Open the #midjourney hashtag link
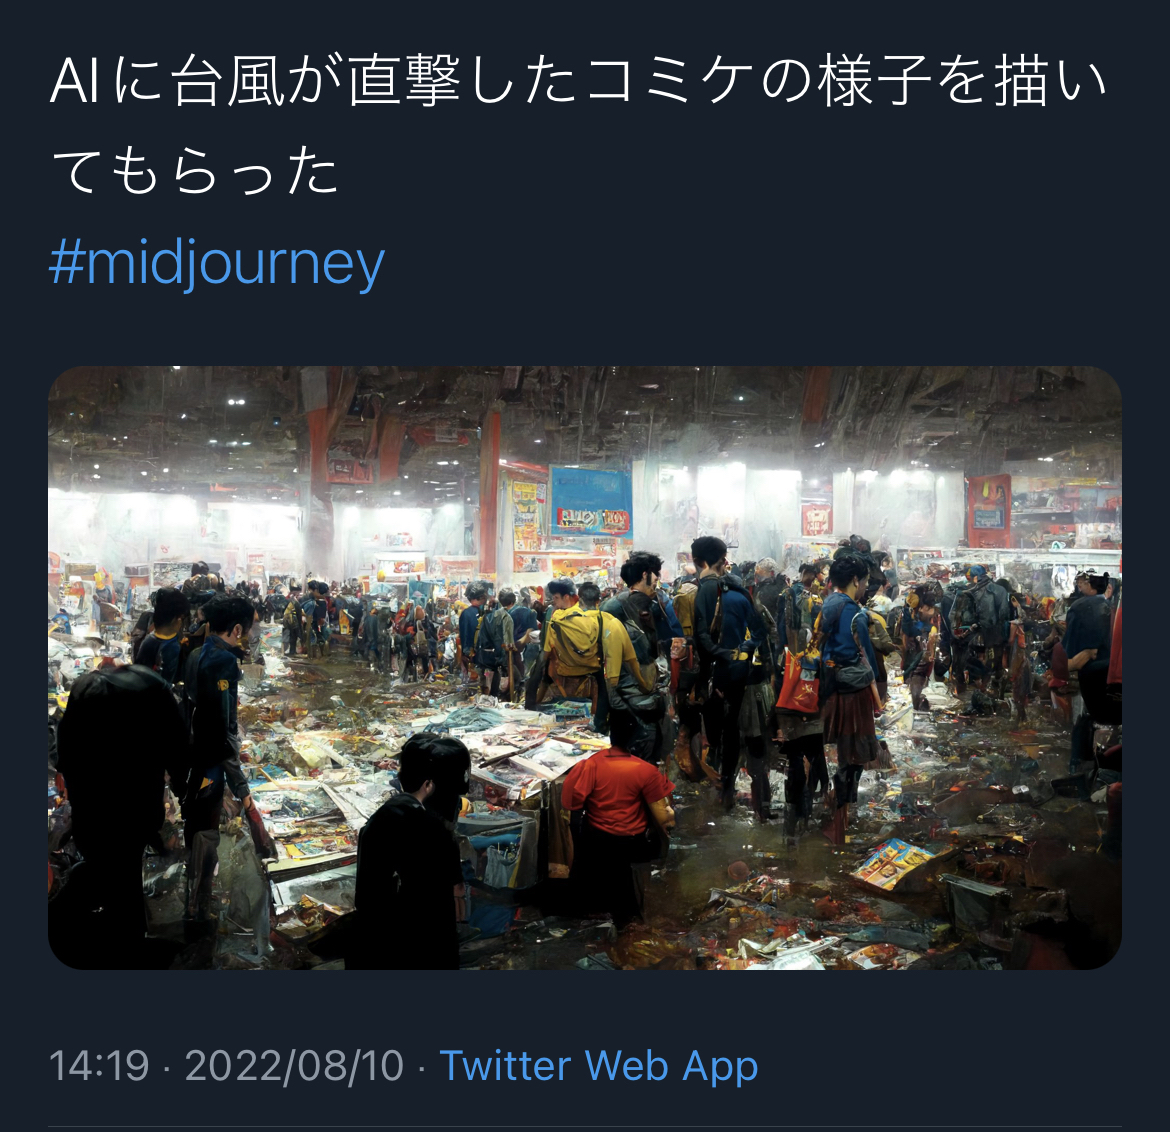The image size is (1170, 1132). coord(217,264)
